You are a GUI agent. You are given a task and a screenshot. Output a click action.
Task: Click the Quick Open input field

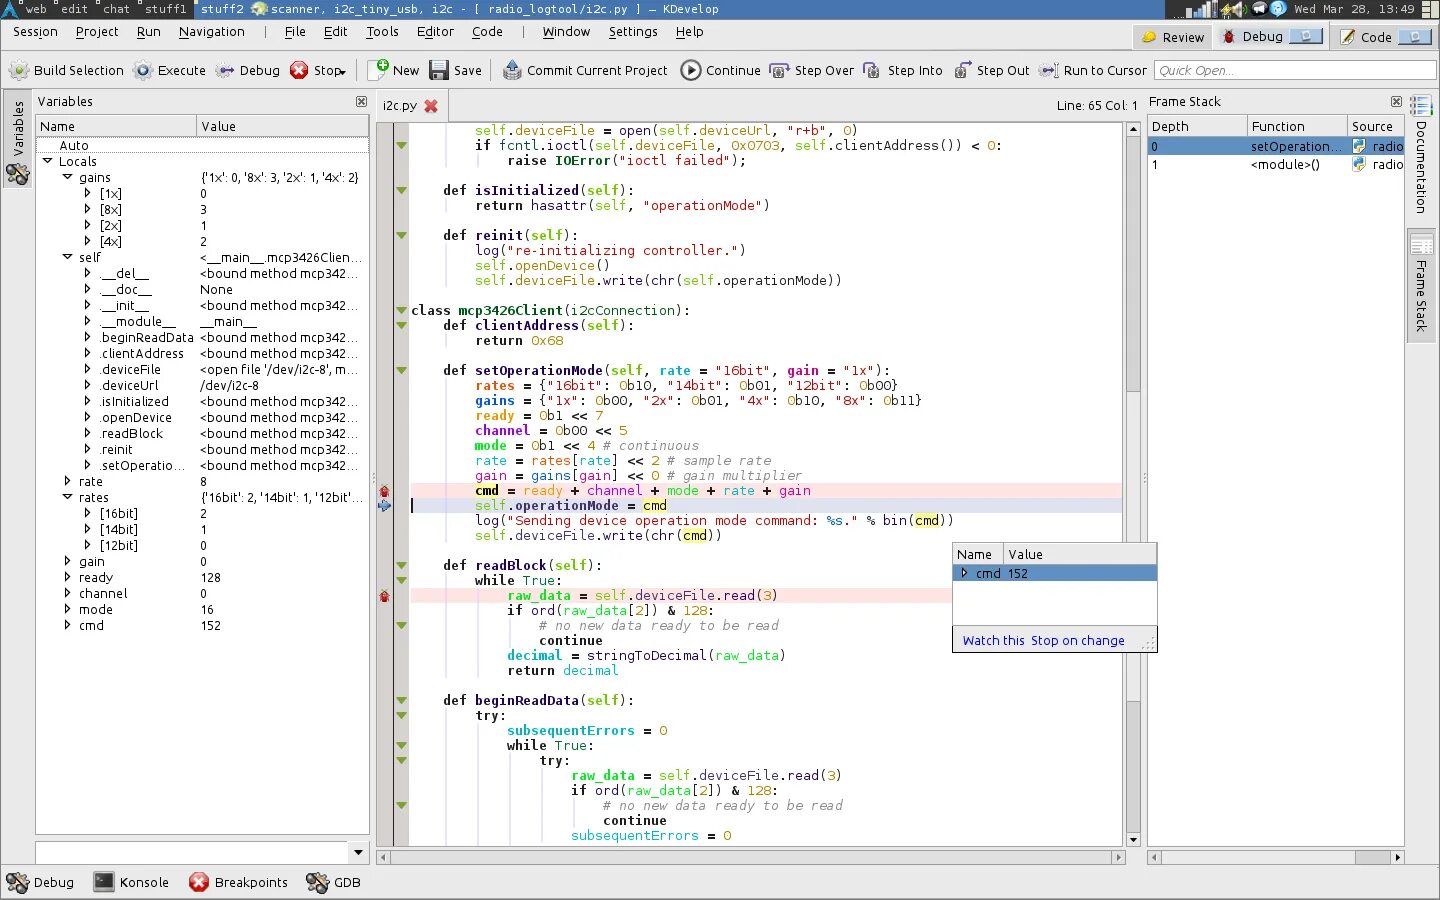(x=1295, y=71)
